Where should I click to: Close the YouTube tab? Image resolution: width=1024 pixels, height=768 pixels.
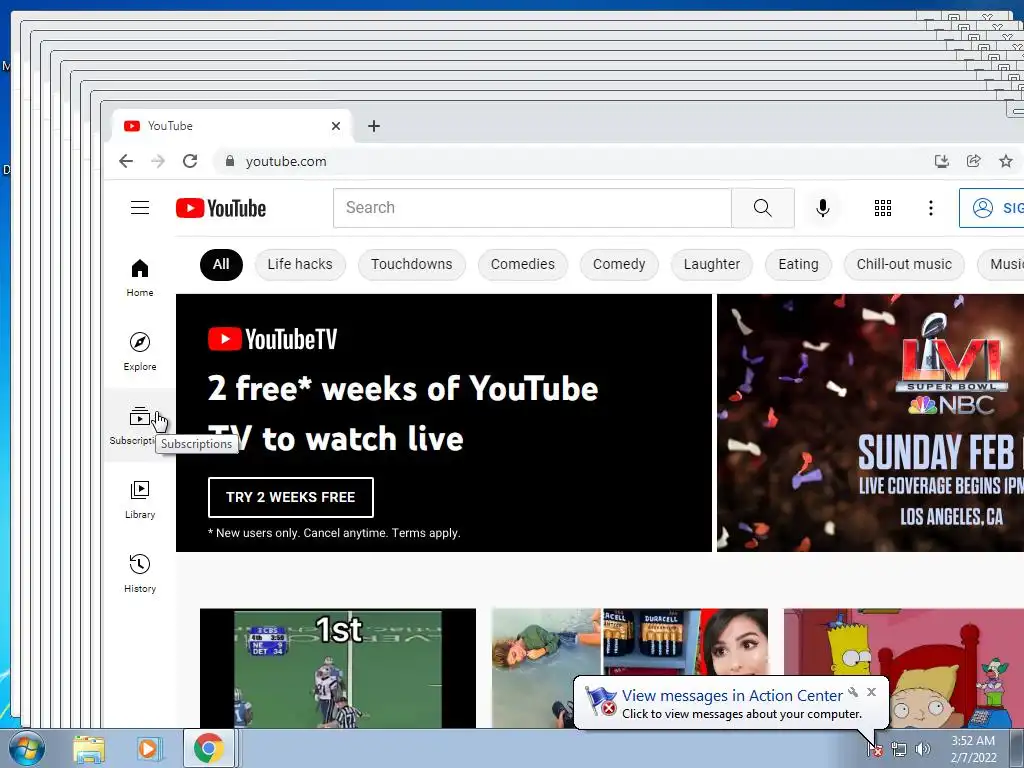[x=336, y=126]
